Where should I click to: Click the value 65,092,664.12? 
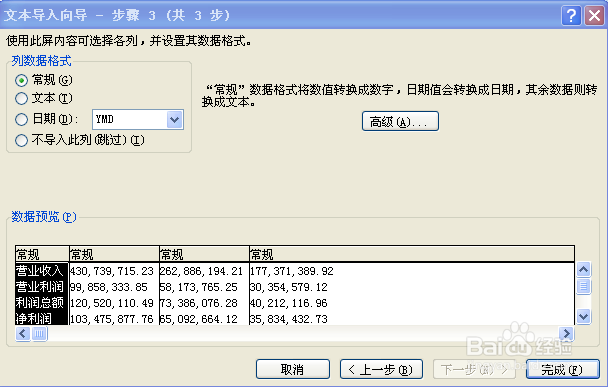click(x=199, y=319)
